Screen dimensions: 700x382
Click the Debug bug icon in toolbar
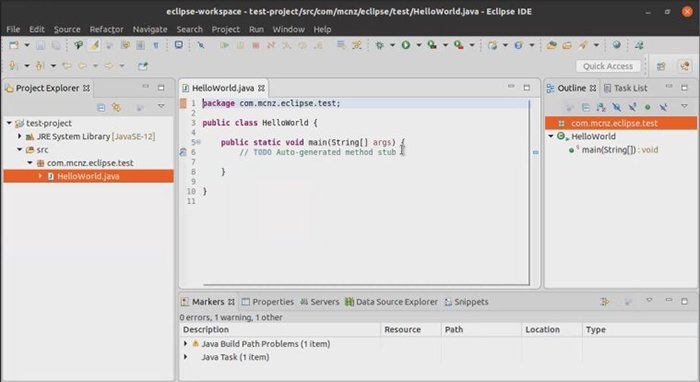pyautogui.click(x=379, y=45)
